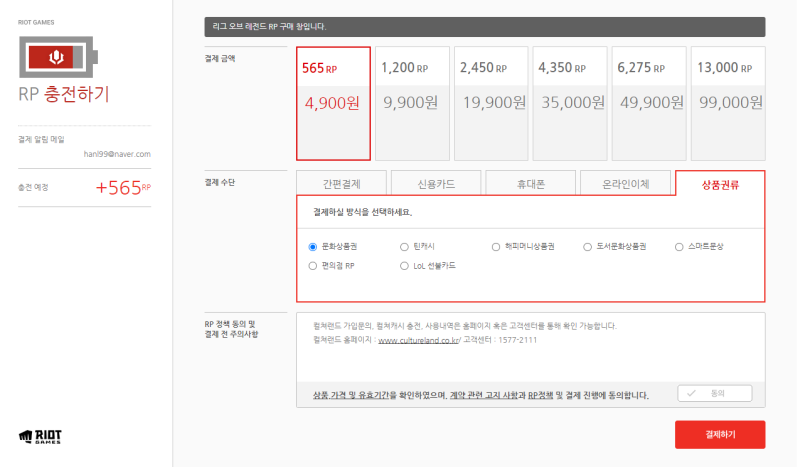Pick the 13,000 RP 99,000원 package

click(728, 104)
